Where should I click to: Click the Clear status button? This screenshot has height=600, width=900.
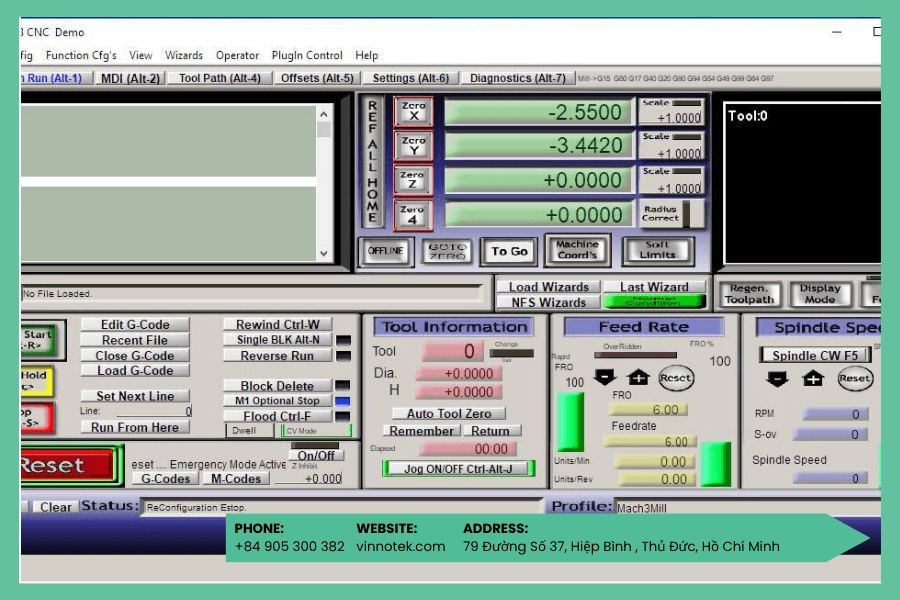pos(55,507)
